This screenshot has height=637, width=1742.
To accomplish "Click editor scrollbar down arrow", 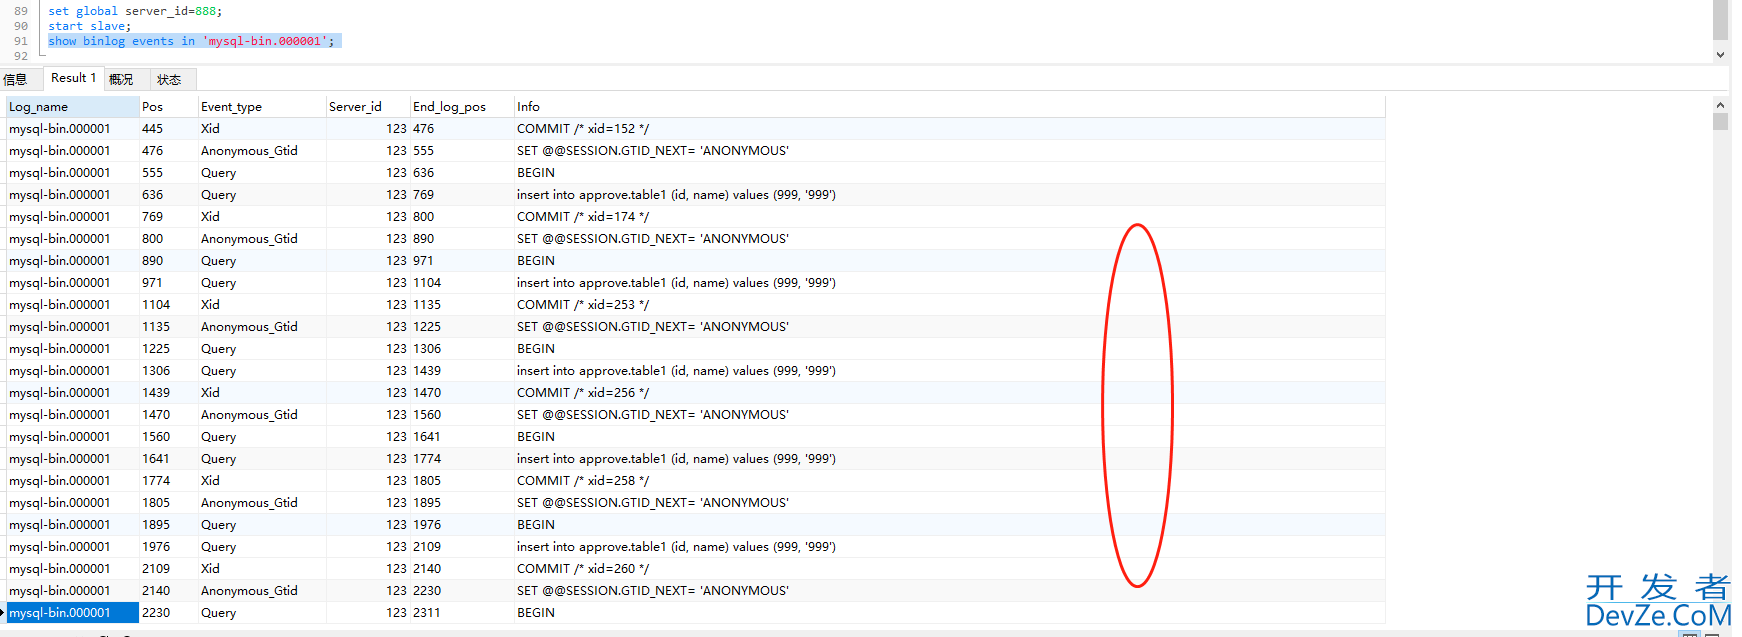I will coord(1720,55).
